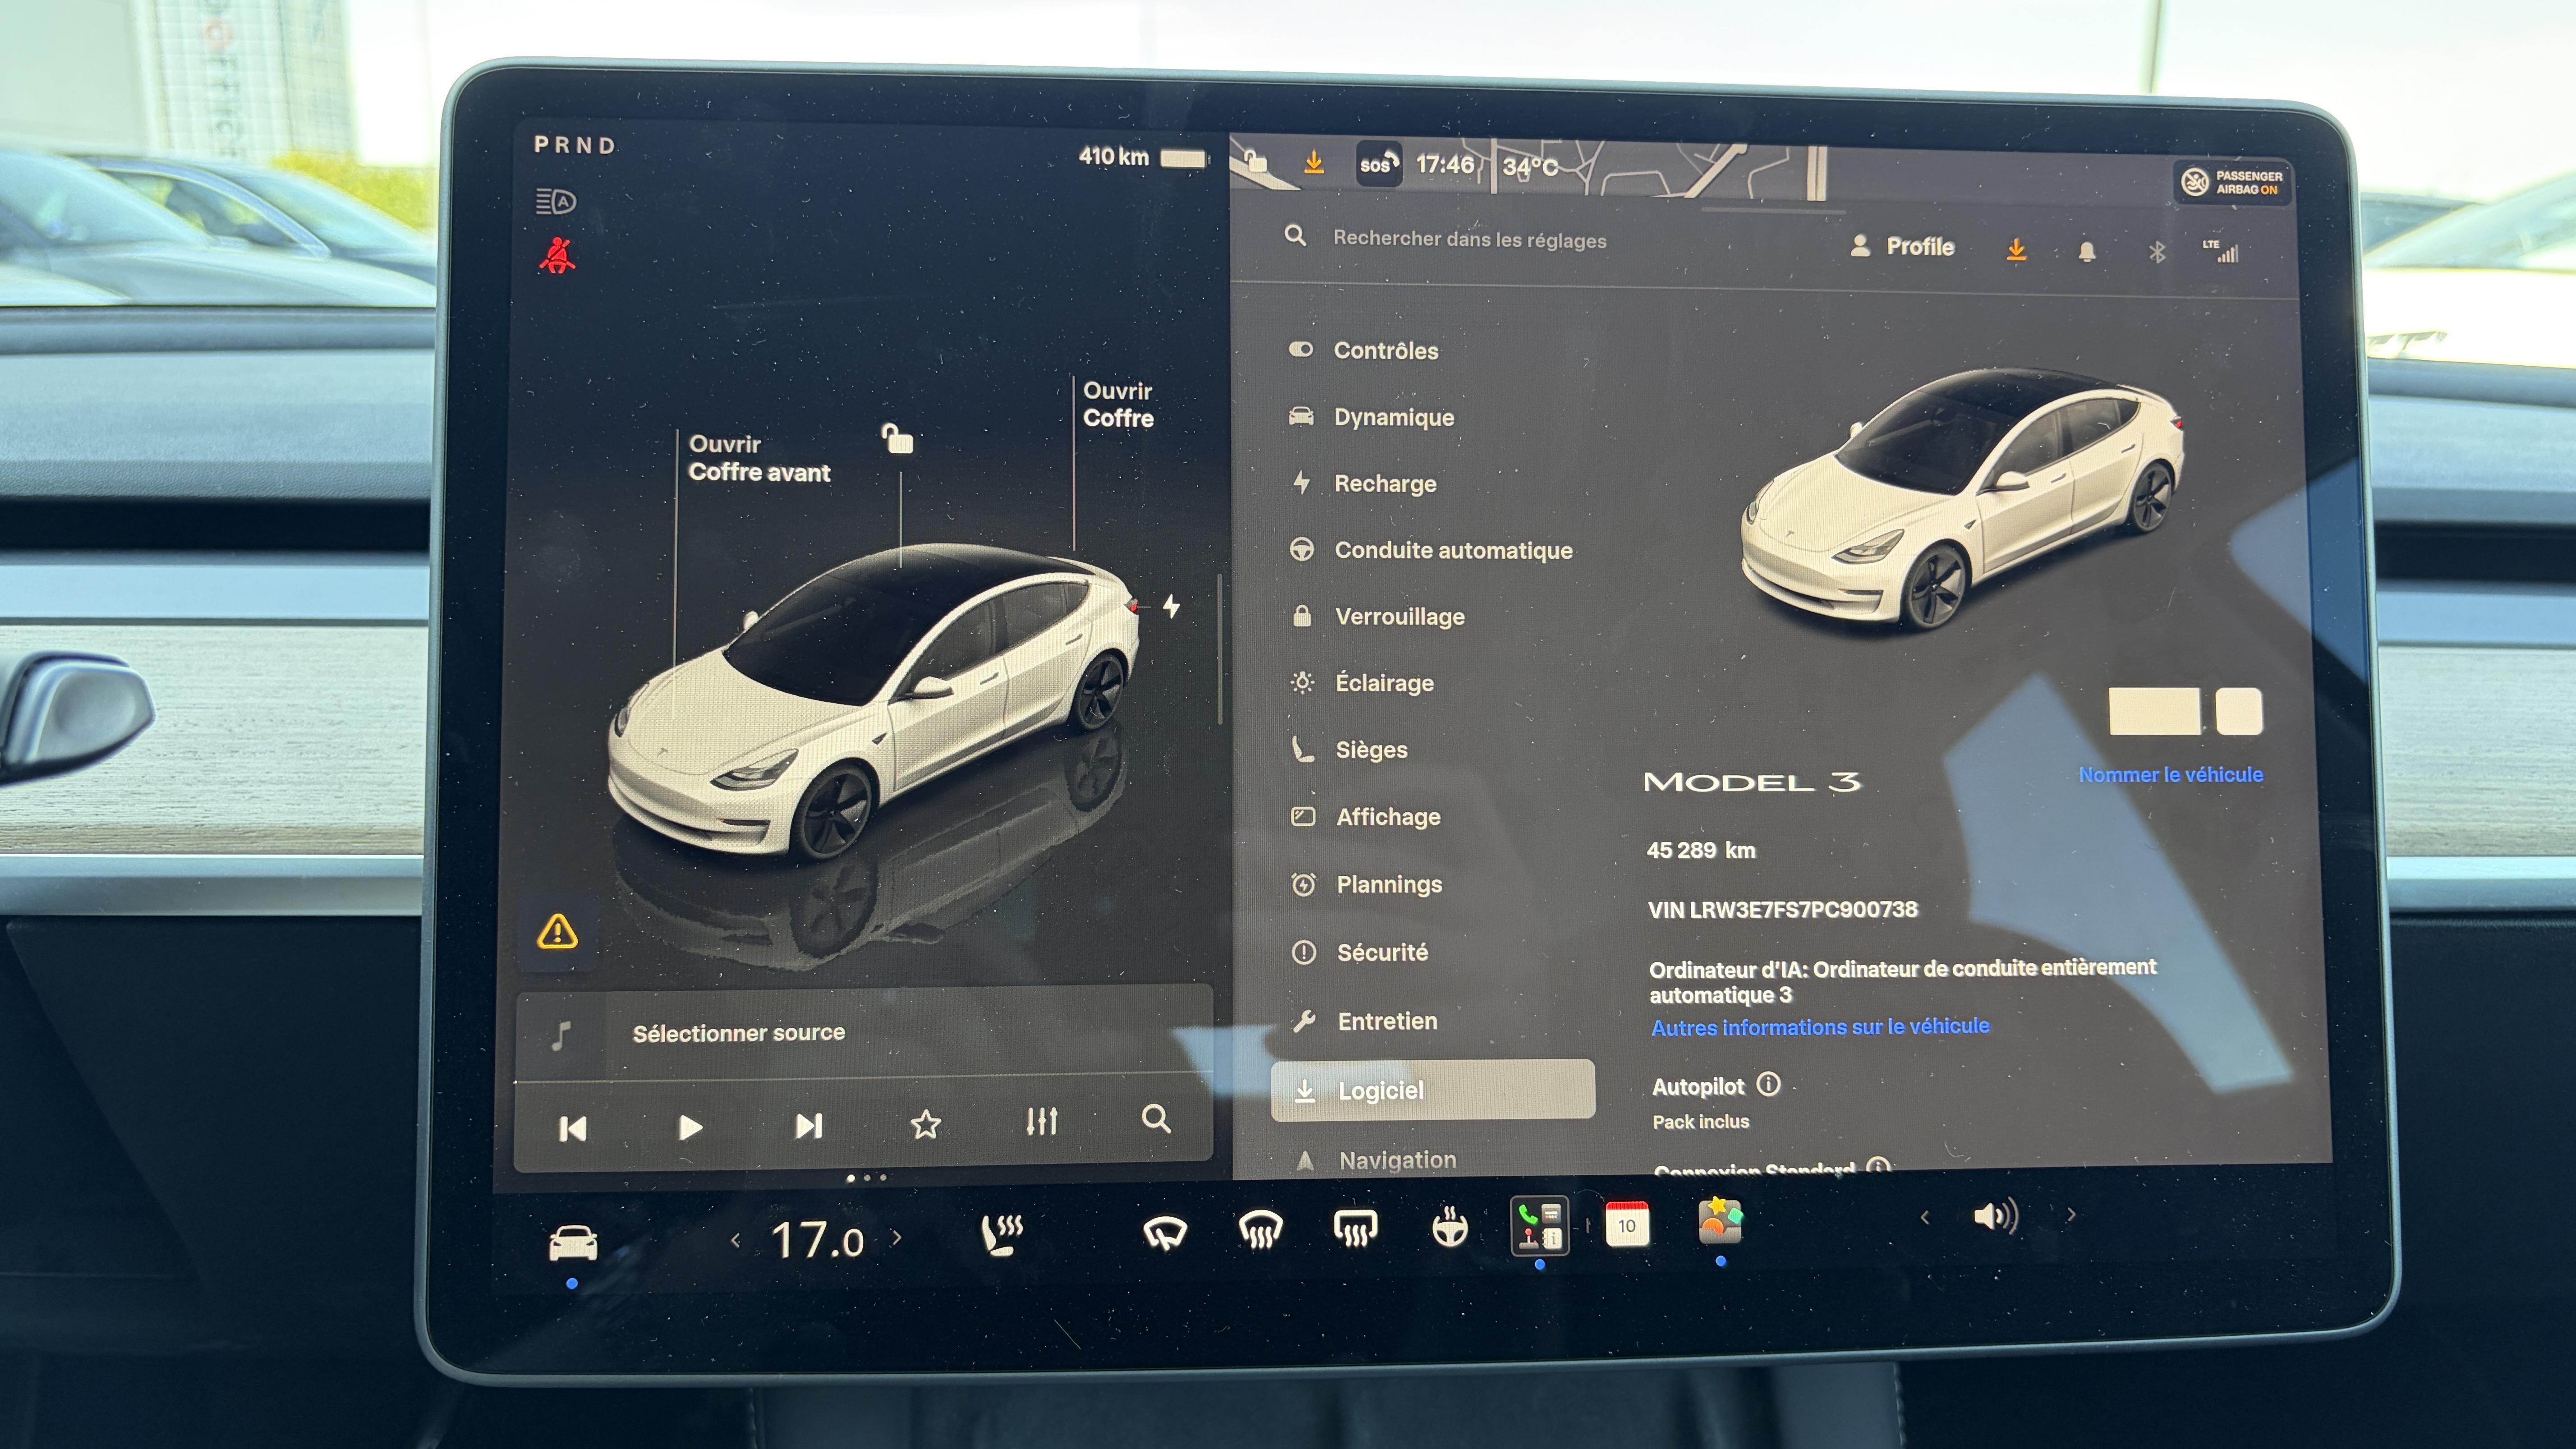This screenshot has width=2576, height=1449.
Task: Tap the music note icon
Action: (562, 1036)
